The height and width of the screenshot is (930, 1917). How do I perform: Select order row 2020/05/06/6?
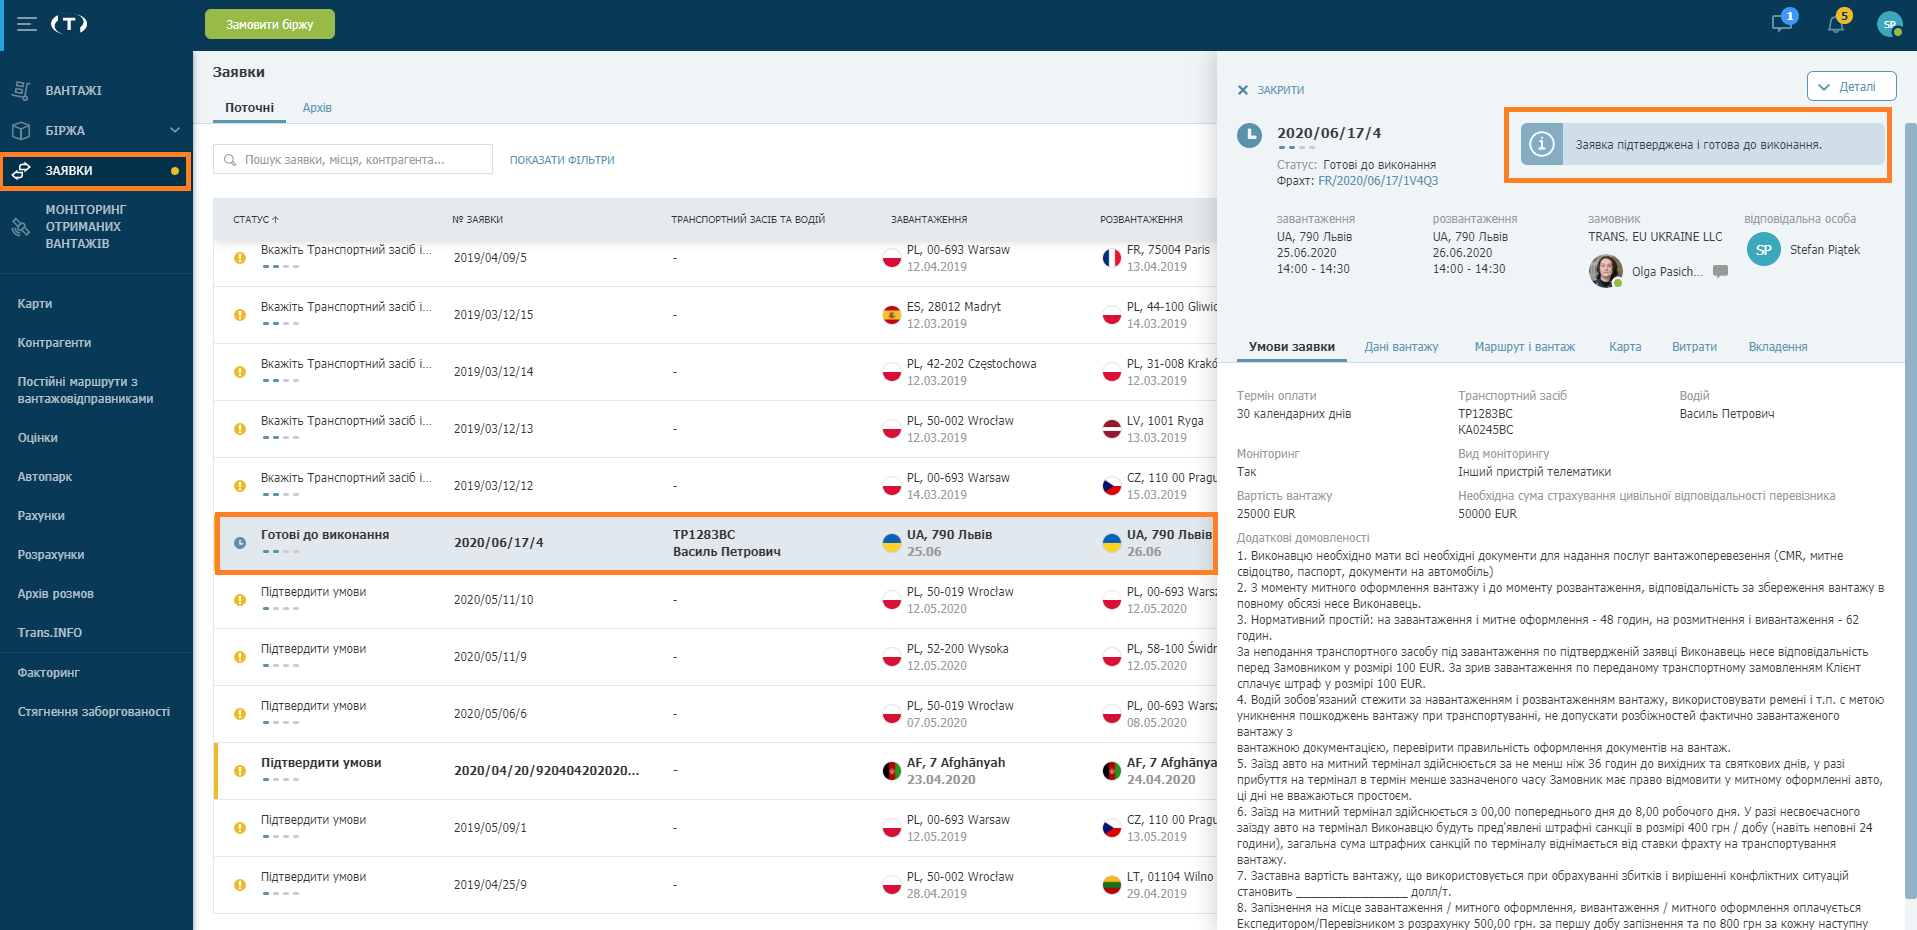[x=715, y=714]
